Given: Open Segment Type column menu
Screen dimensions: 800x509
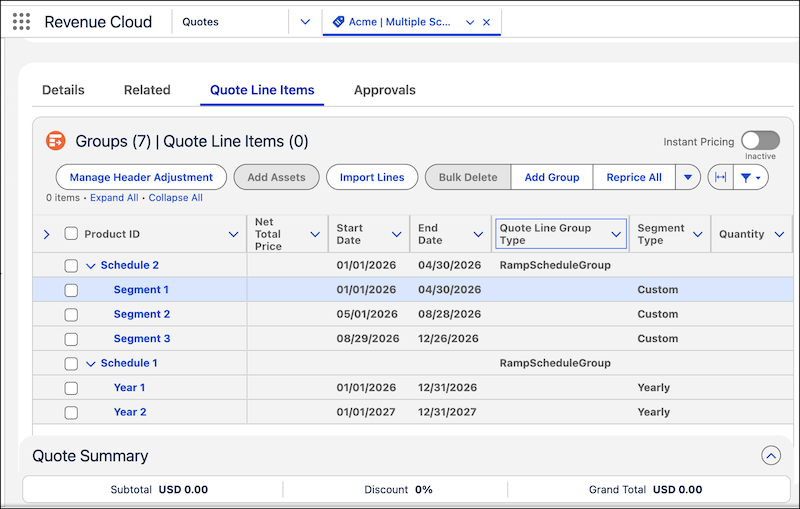Looking at the screenshot, I should pos(697,234).
